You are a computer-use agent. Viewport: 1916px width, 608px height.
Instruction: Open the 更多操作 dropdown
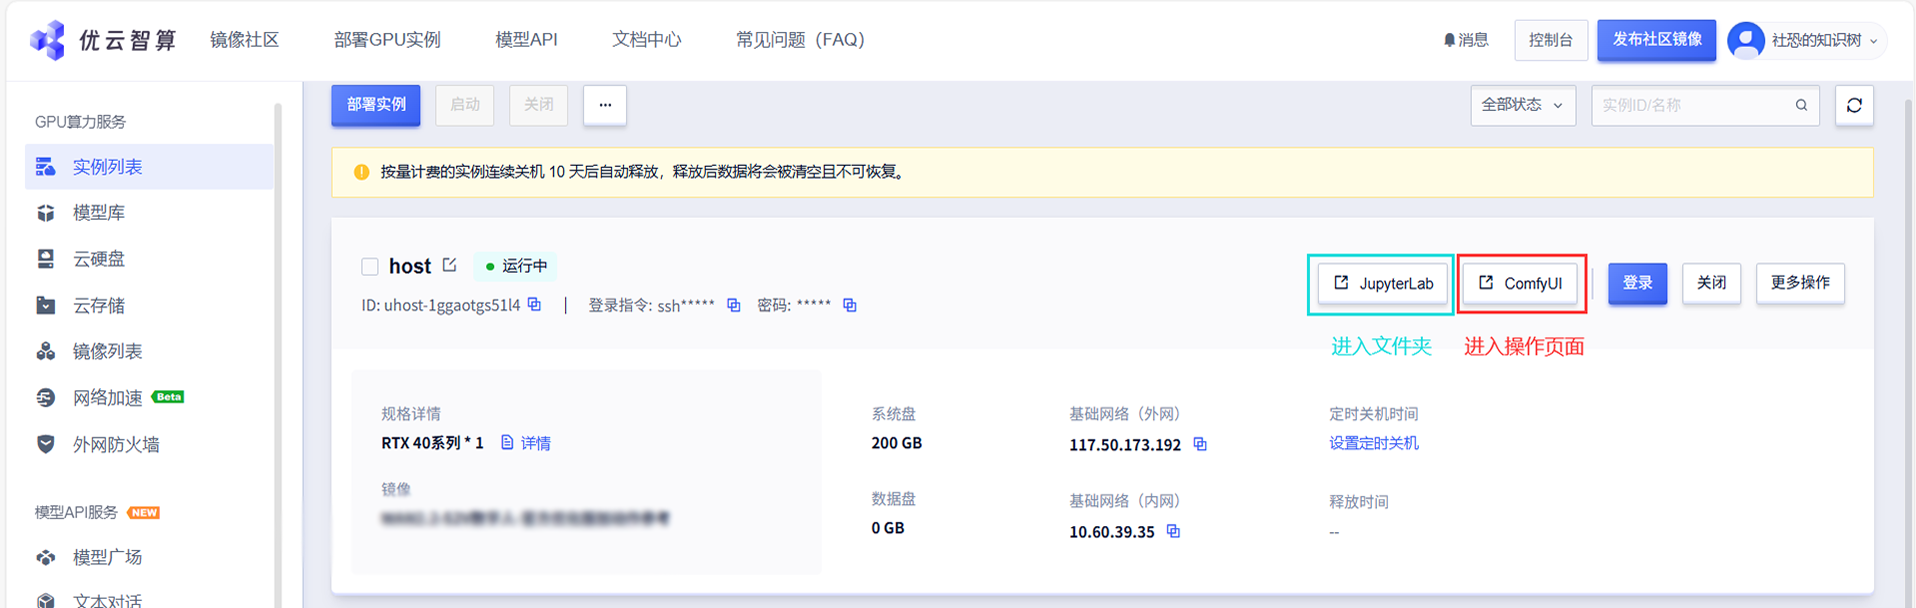pyautogui.click(x=1800, y=283)
